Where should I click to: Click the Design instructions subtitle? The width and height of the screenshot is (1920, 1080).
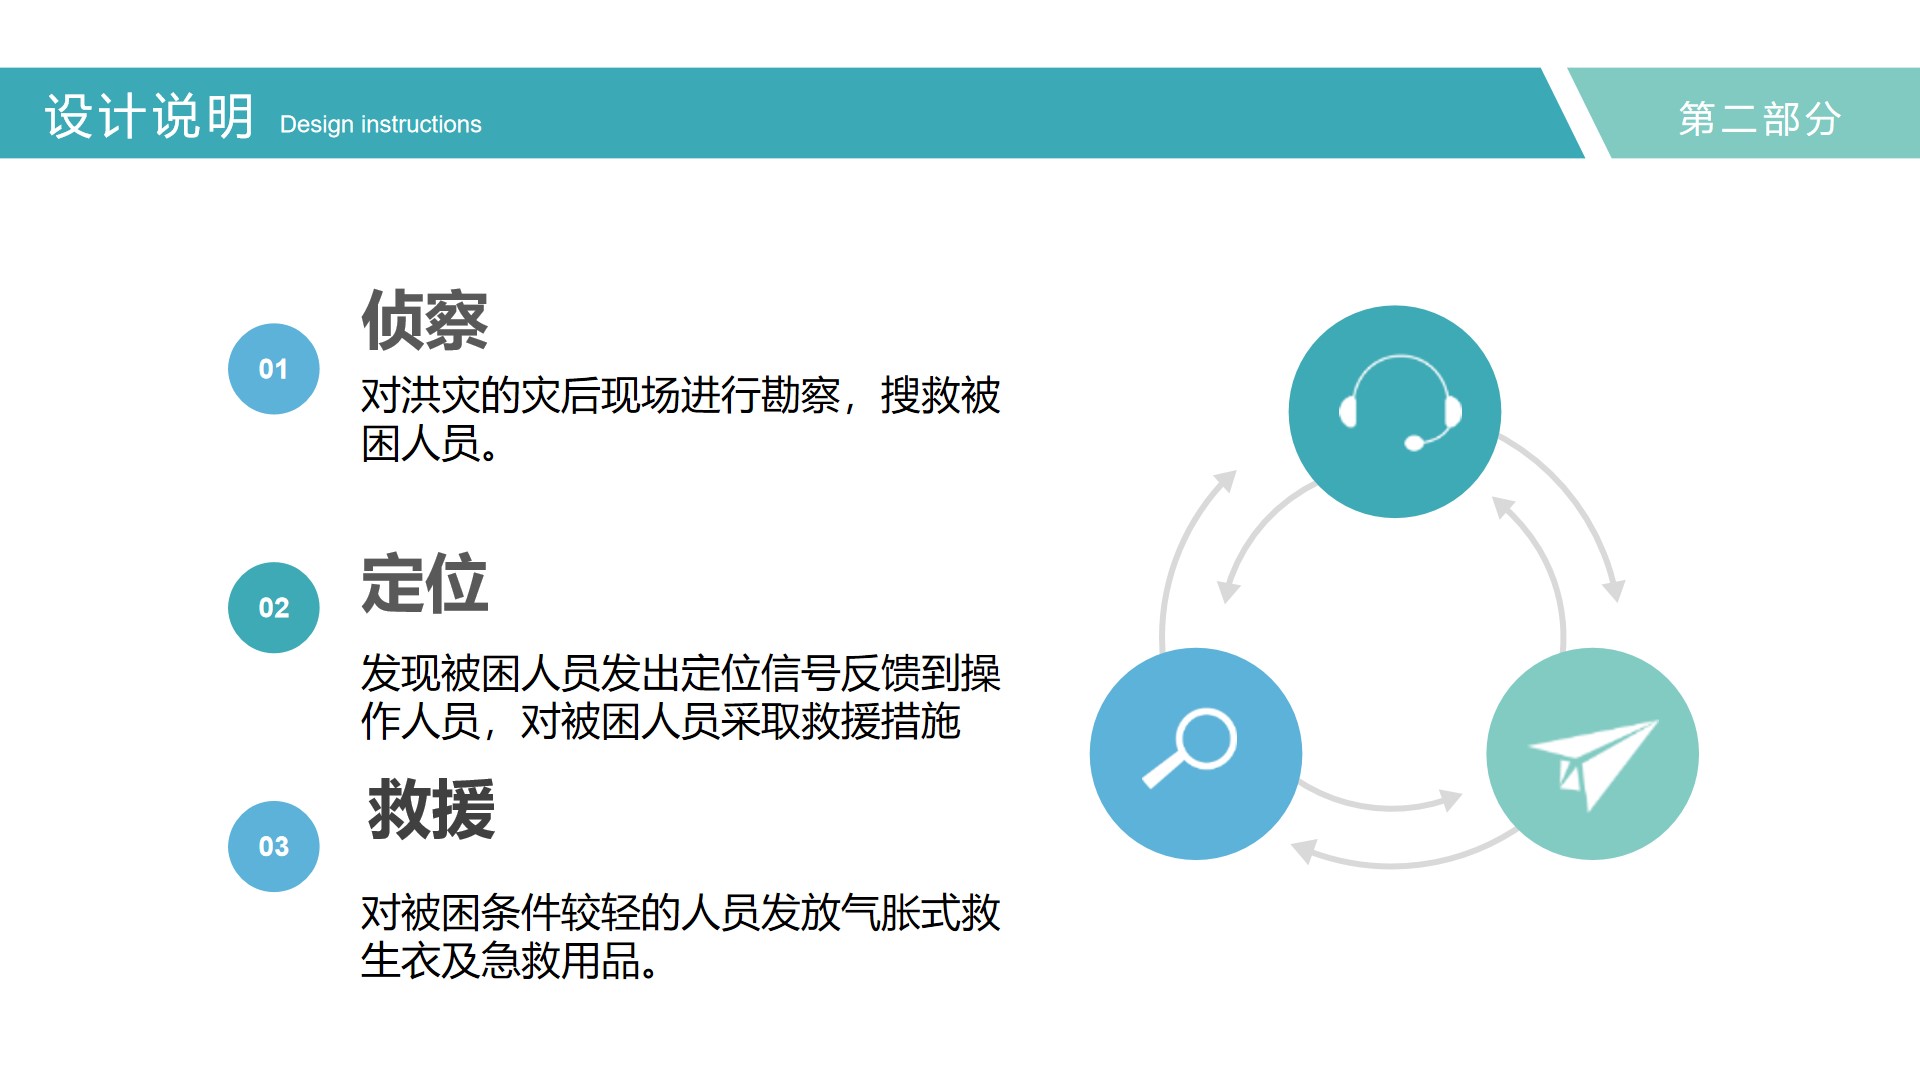(381, 125)
